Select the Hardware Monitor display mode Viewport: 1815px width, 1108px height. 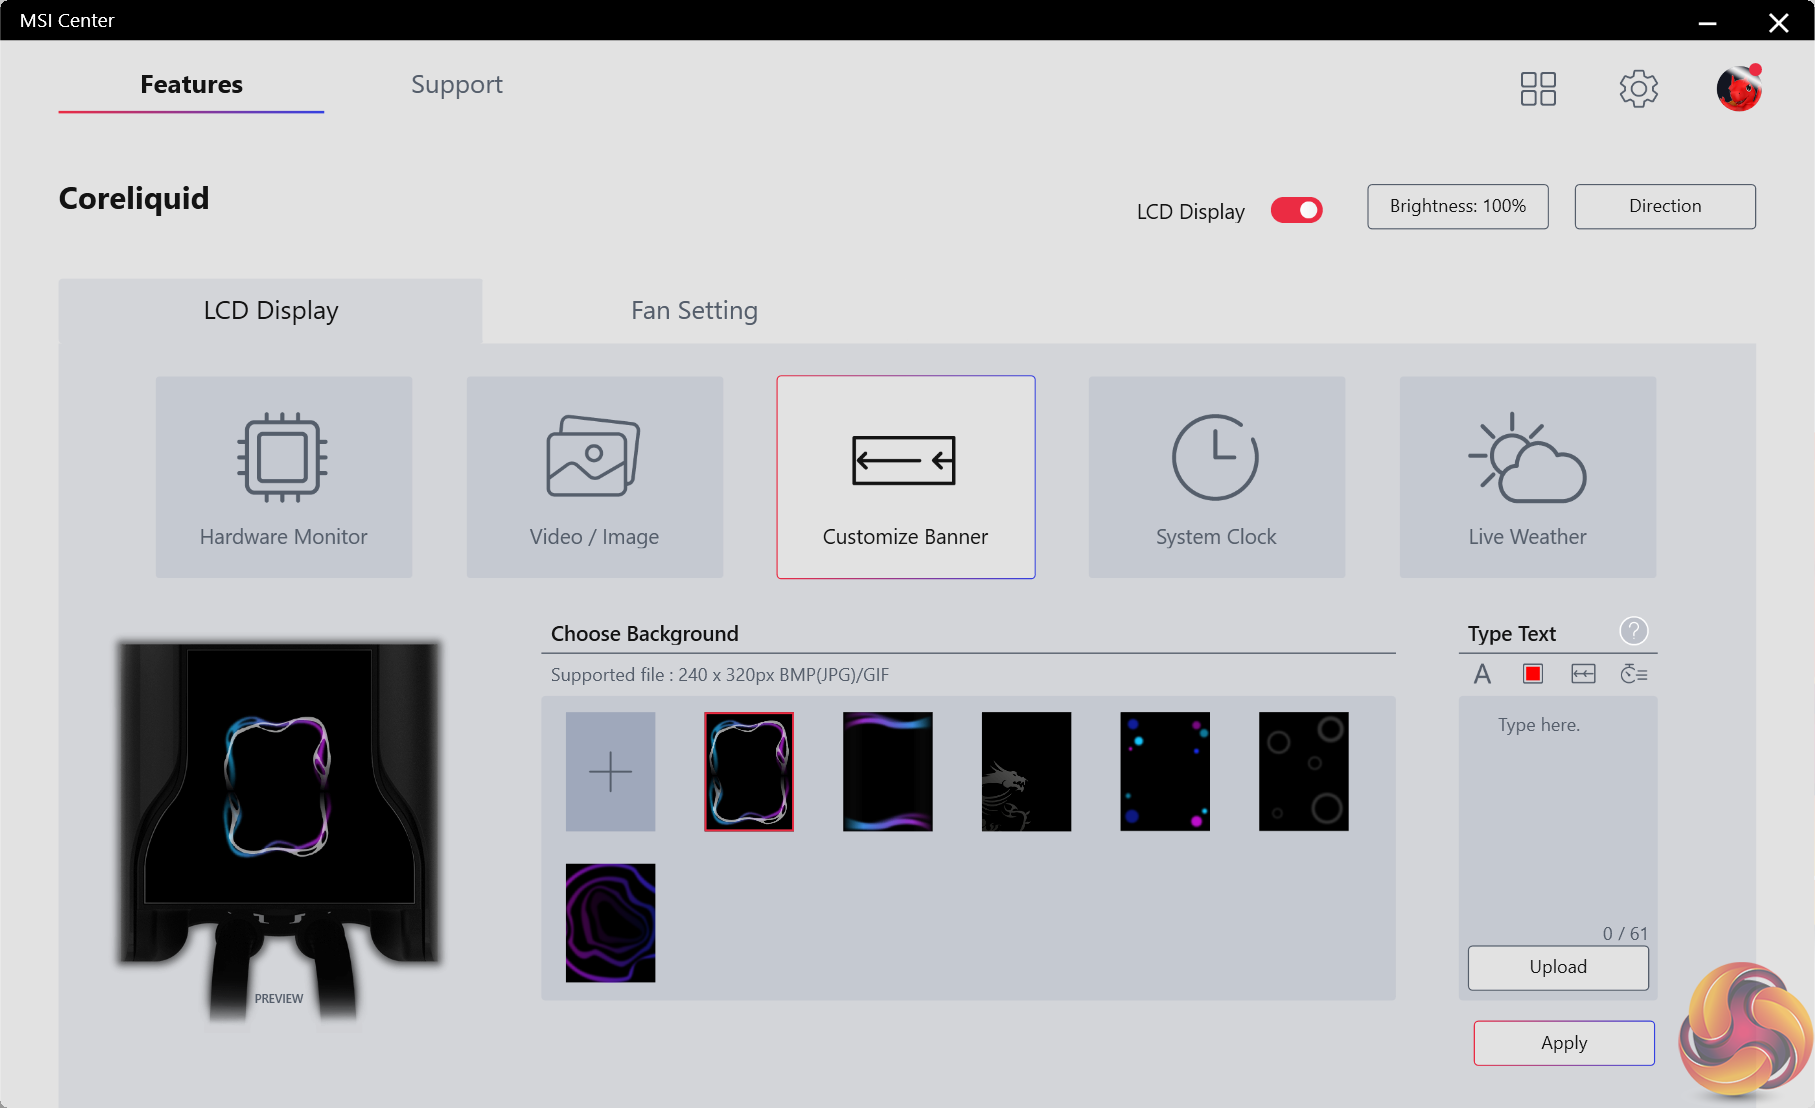tap(283, 477)
